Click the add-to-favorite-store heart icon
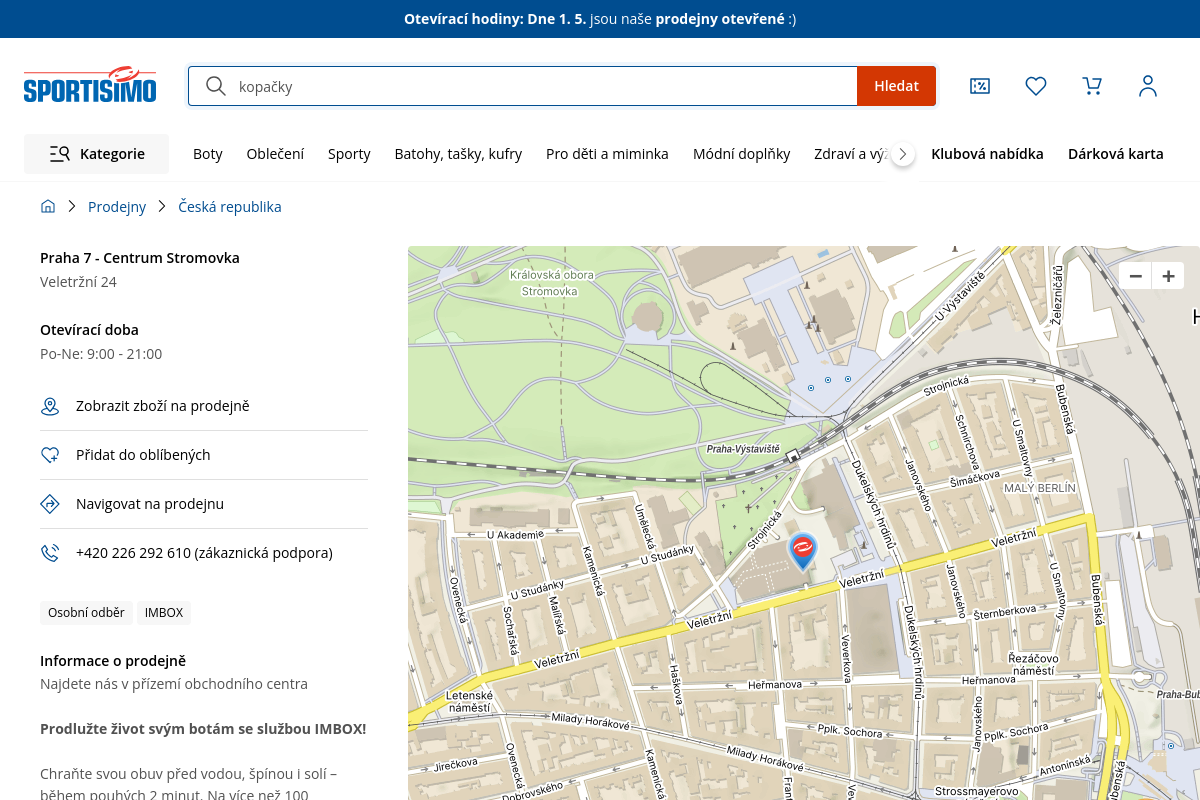 point(50,455)
